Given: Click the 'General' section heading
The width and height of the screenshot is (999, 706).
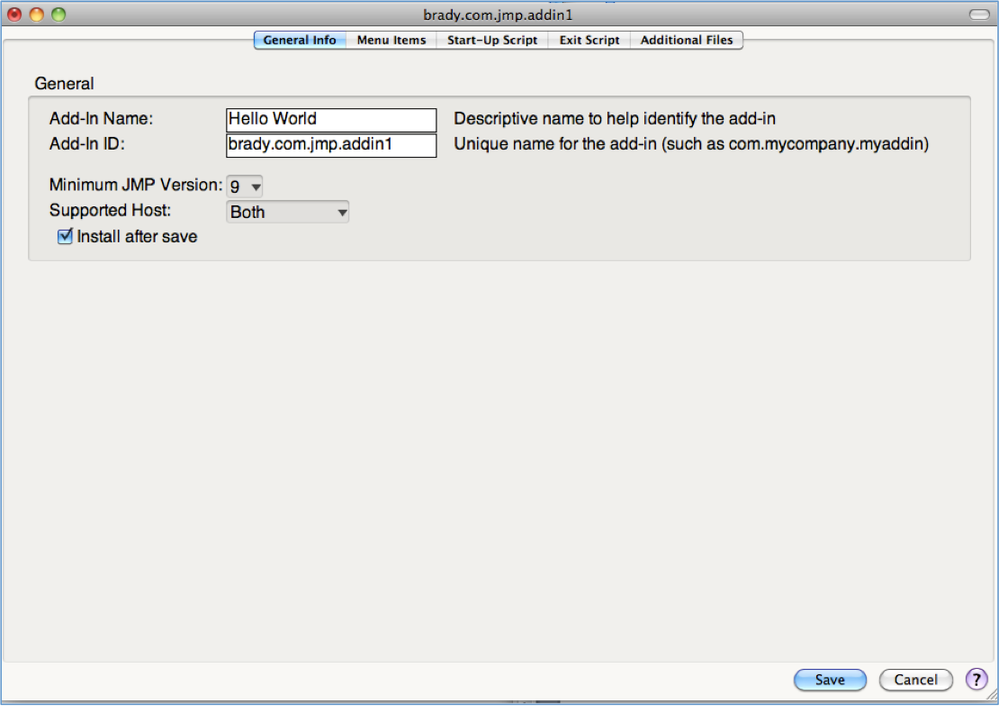Looking at the screenshot, I should (x=64, y=83).
